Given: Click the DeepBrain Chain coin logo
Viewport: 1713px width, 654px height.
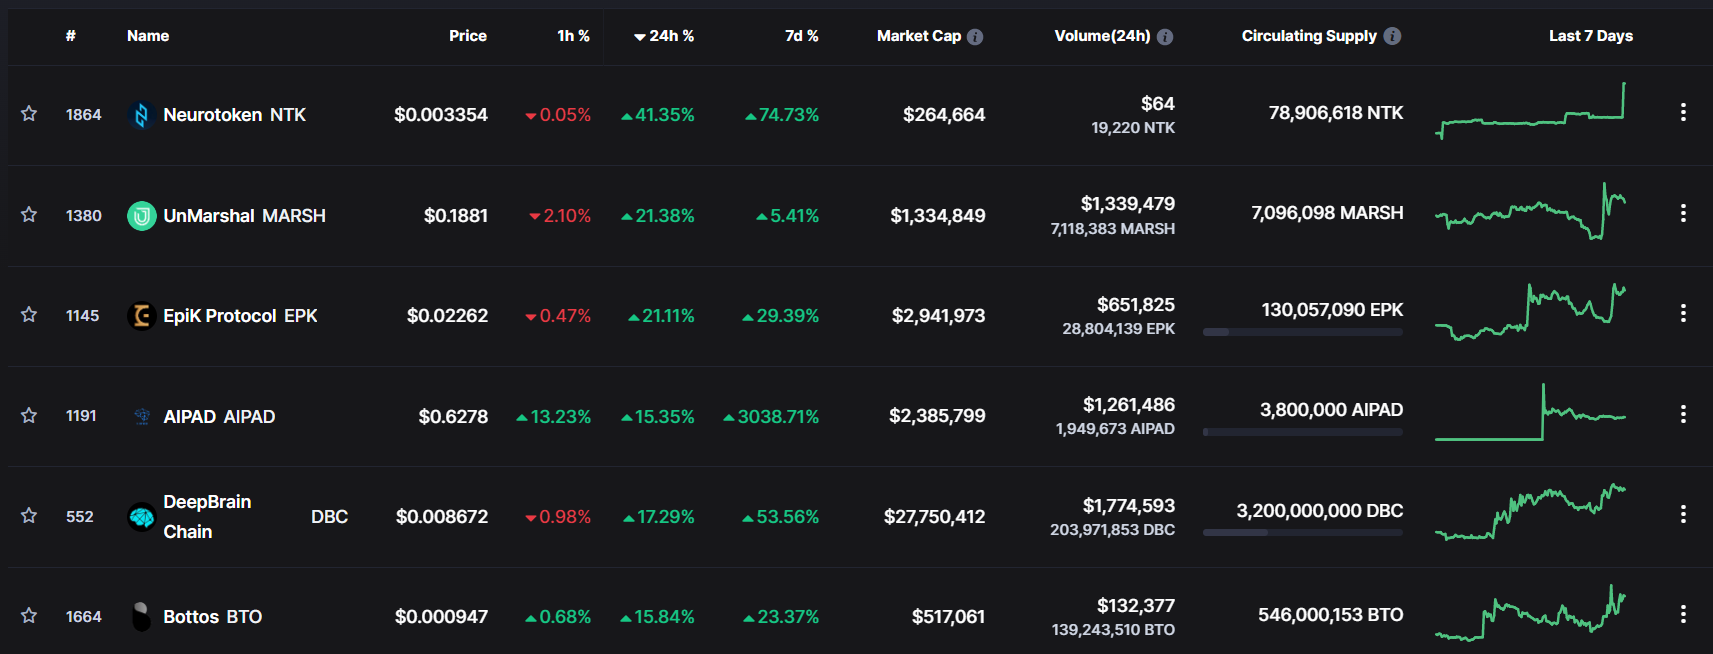Looking at the screenshot, I should pyautogui.click(x=142, y=517).
